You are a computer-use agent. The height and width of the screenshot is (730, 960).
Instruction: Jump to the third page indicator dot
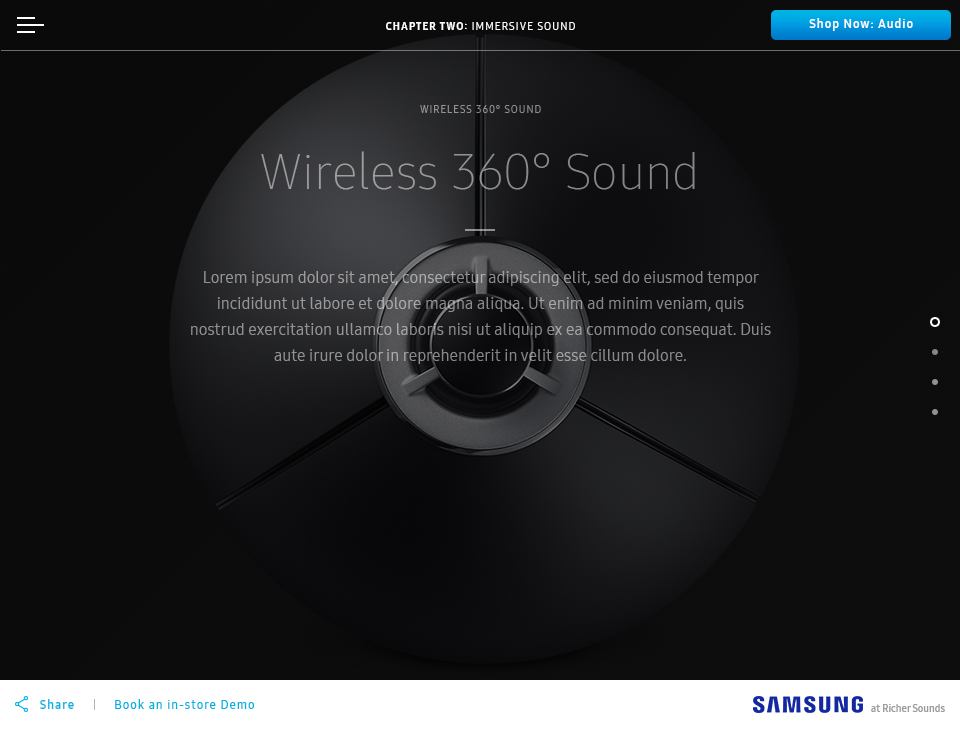click(935, 382)
